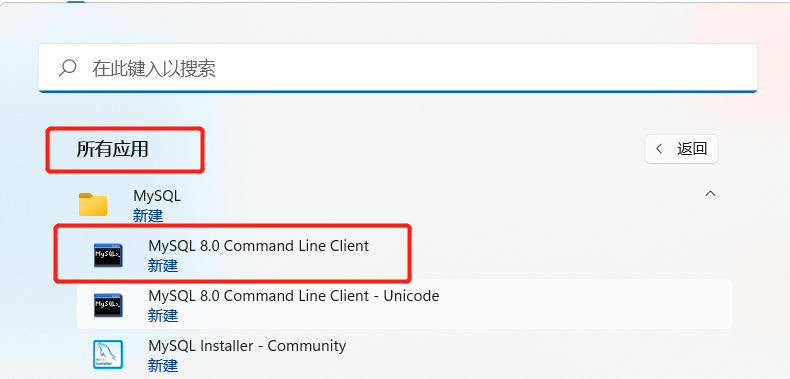This screenshot has width=790, height=379.
Task: Click 新建 label under MySQL Installer - Community
Action: pyautogui.click(x=163, y=365)
